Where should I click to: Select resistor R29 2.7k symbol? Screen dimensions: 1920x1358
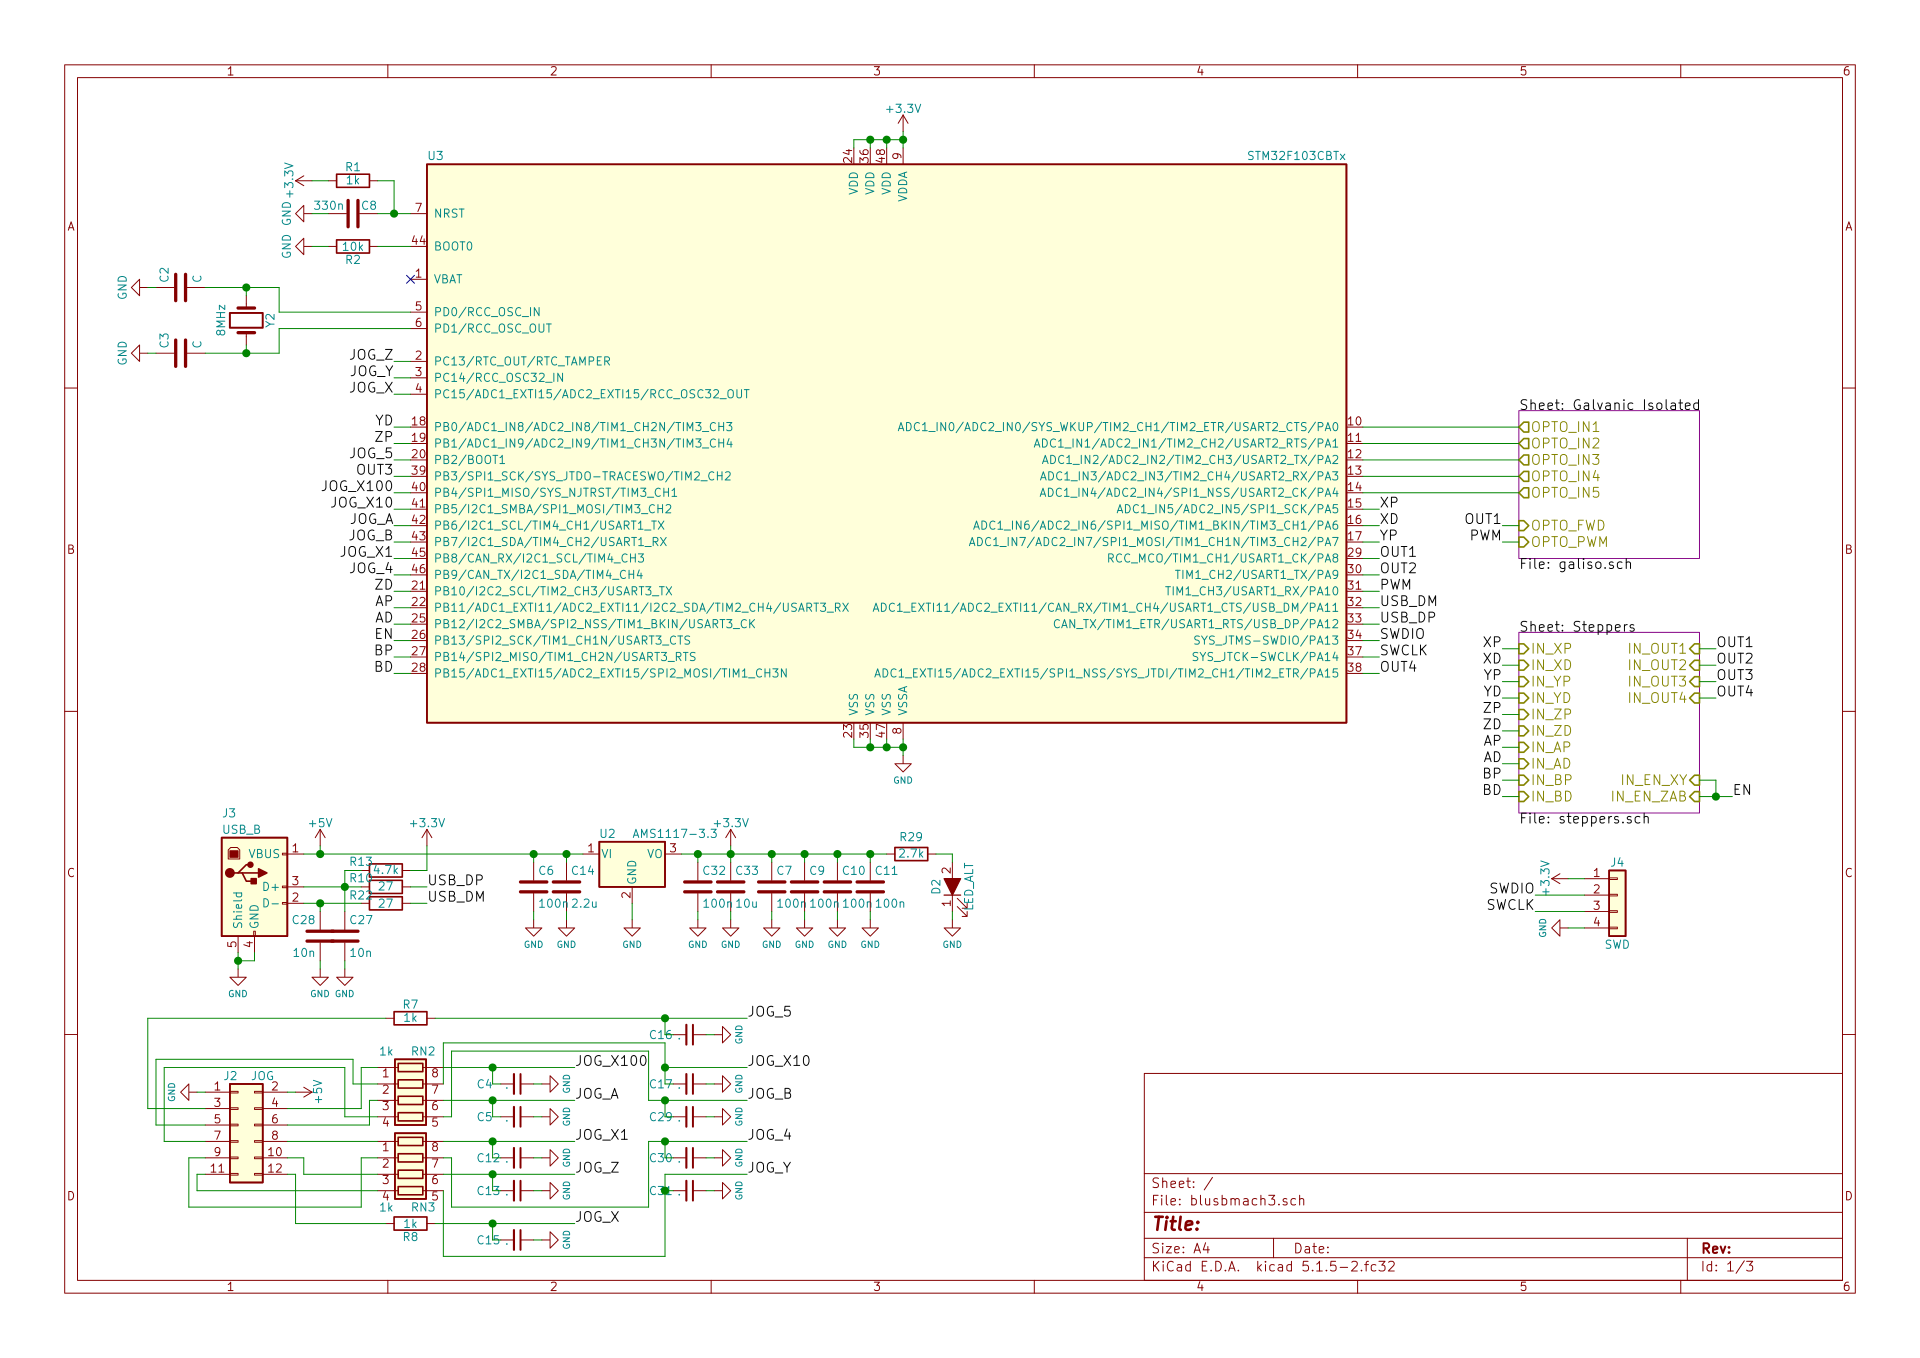911,853
